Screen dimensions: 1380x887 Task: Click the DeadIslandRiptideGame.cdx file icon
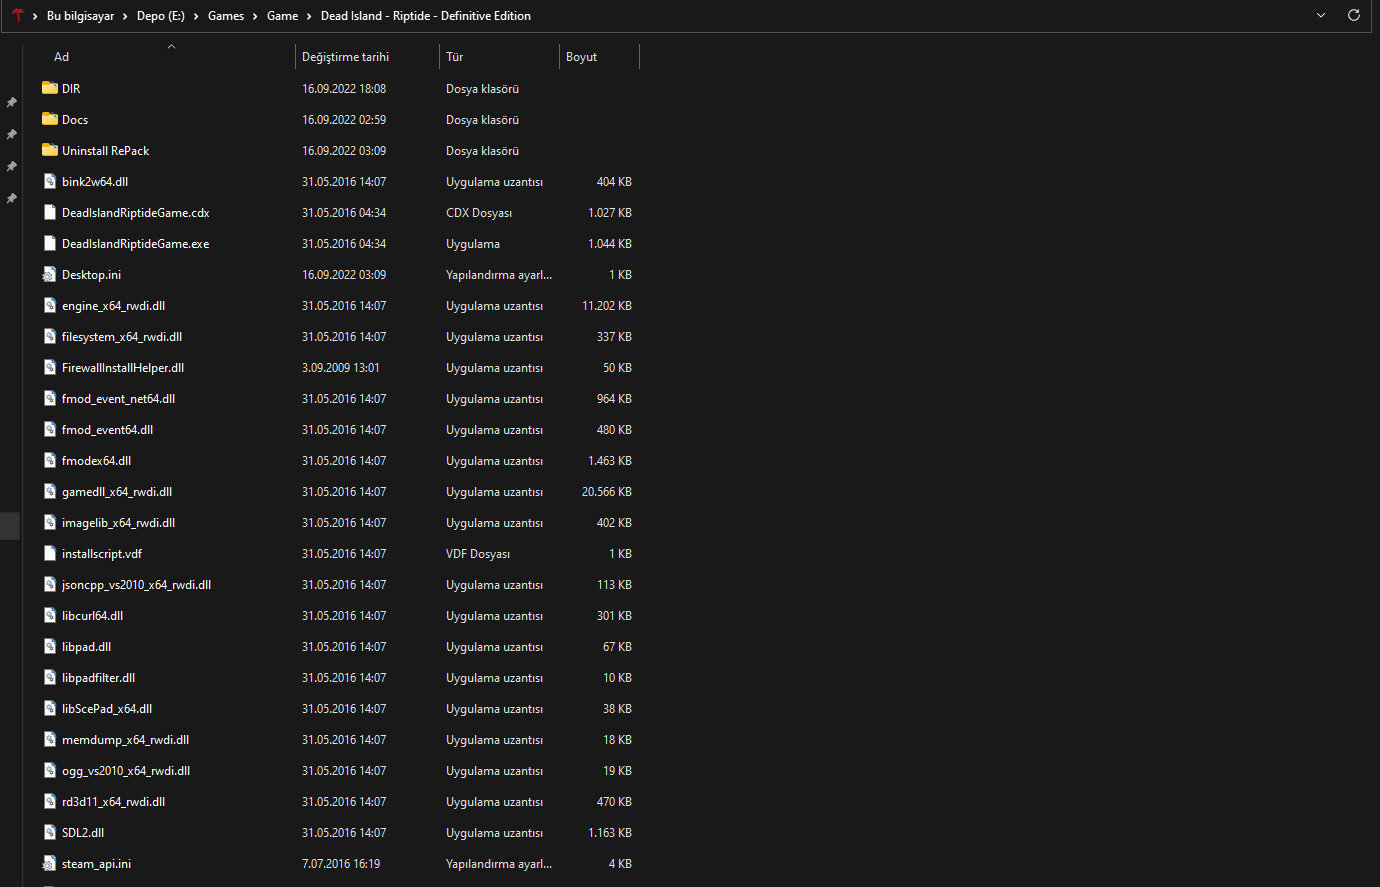tap(50, 212)
